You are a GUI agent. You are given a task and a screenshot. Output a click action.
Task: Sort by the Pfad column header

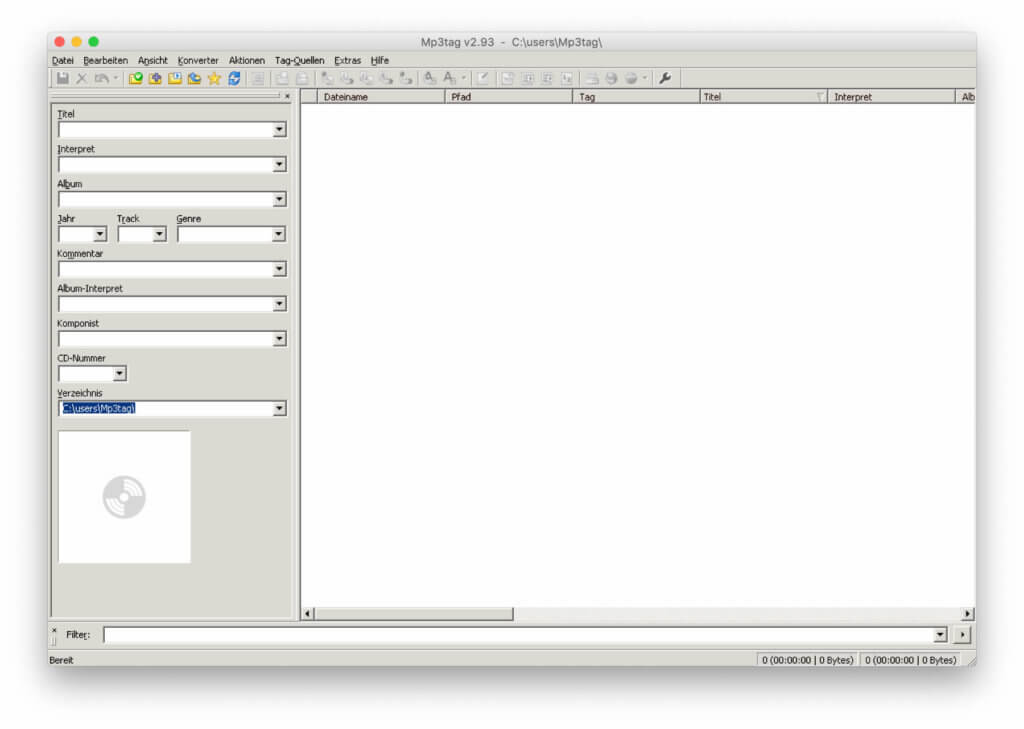[508, 97]
